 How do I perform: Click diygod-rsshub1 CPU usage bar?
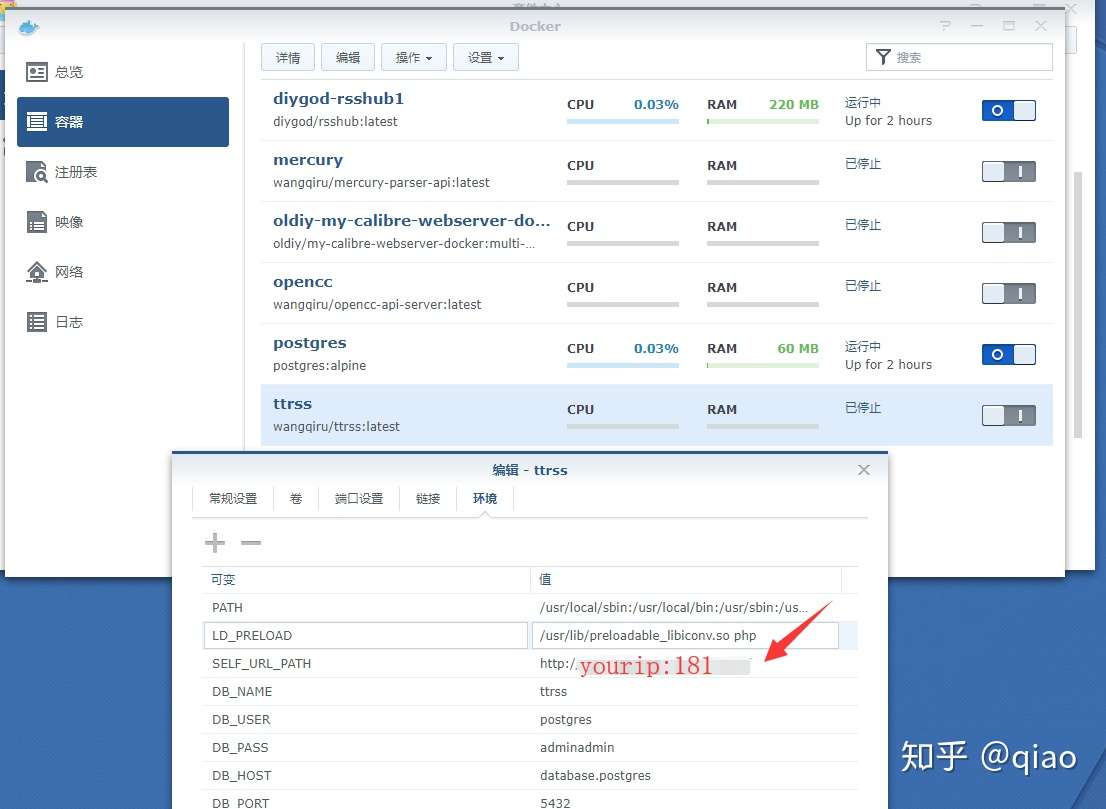coord(623,122)
